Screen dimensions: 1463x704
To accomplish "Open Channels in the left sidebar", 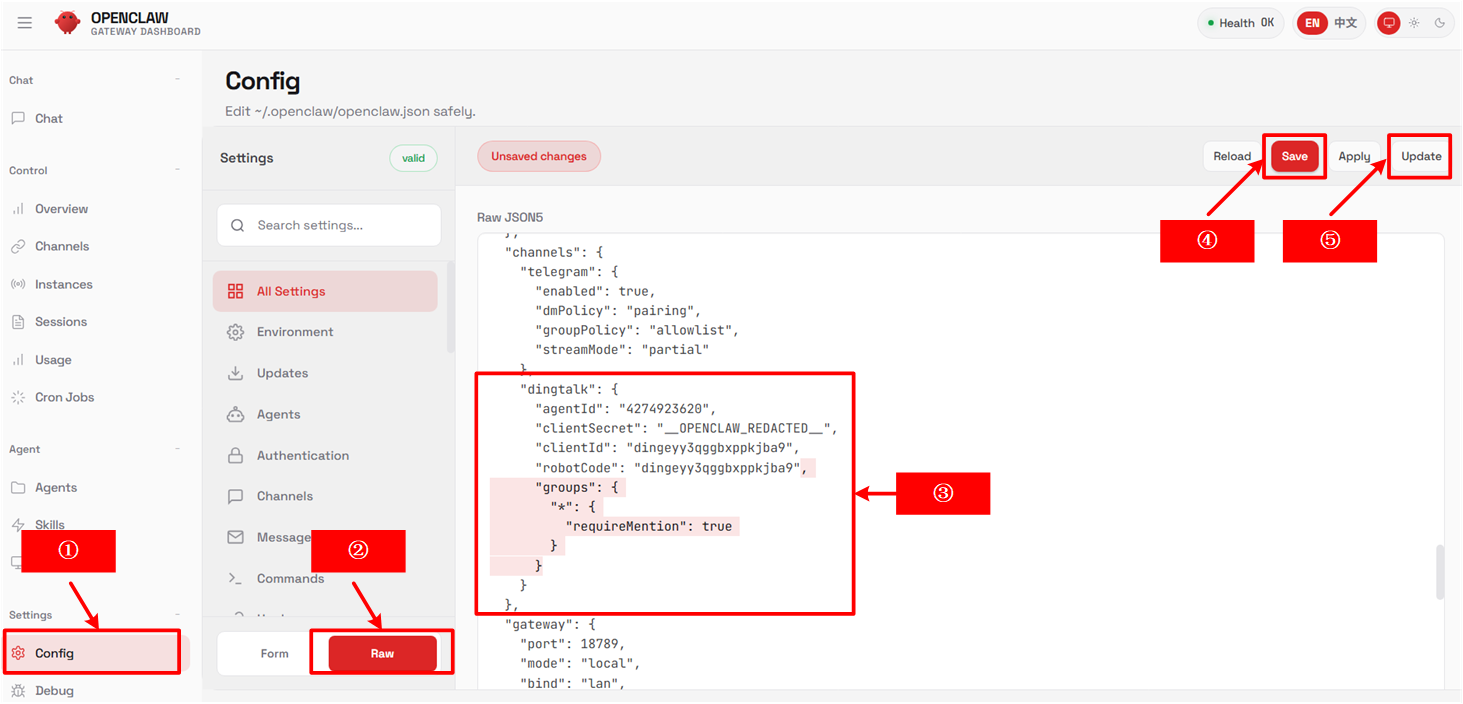I will (62, 246).
